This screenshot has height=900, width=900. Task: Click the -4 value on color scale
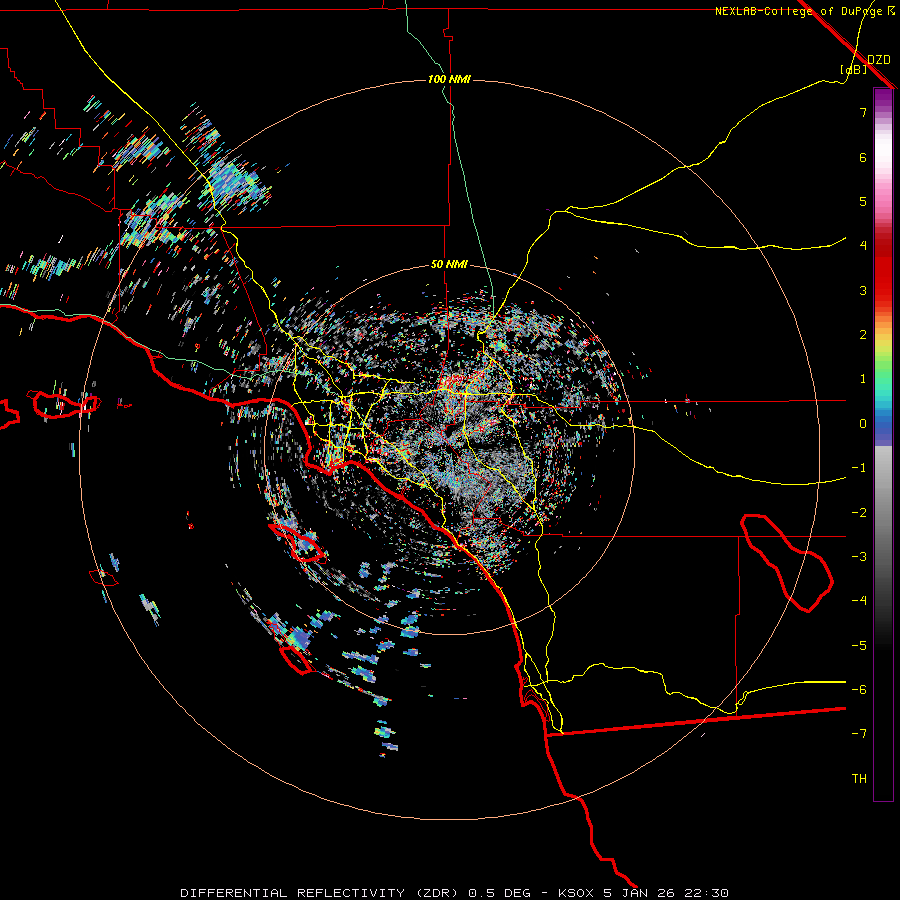point(859,601)
